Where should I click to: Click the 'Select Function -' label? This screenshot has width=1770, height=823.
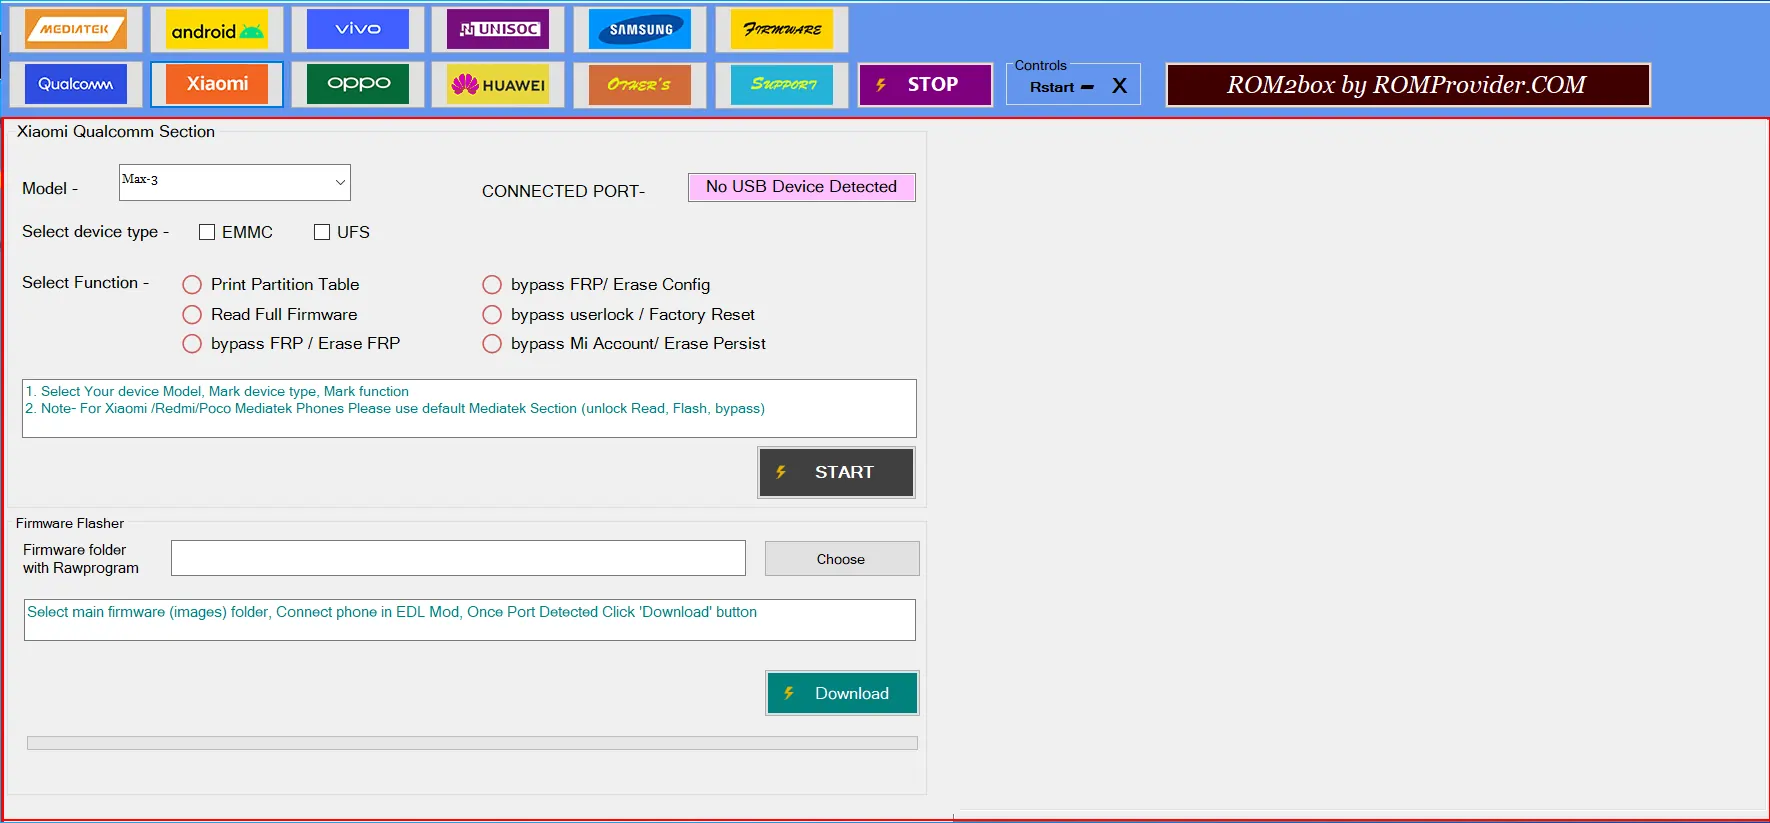pos(86,283)
